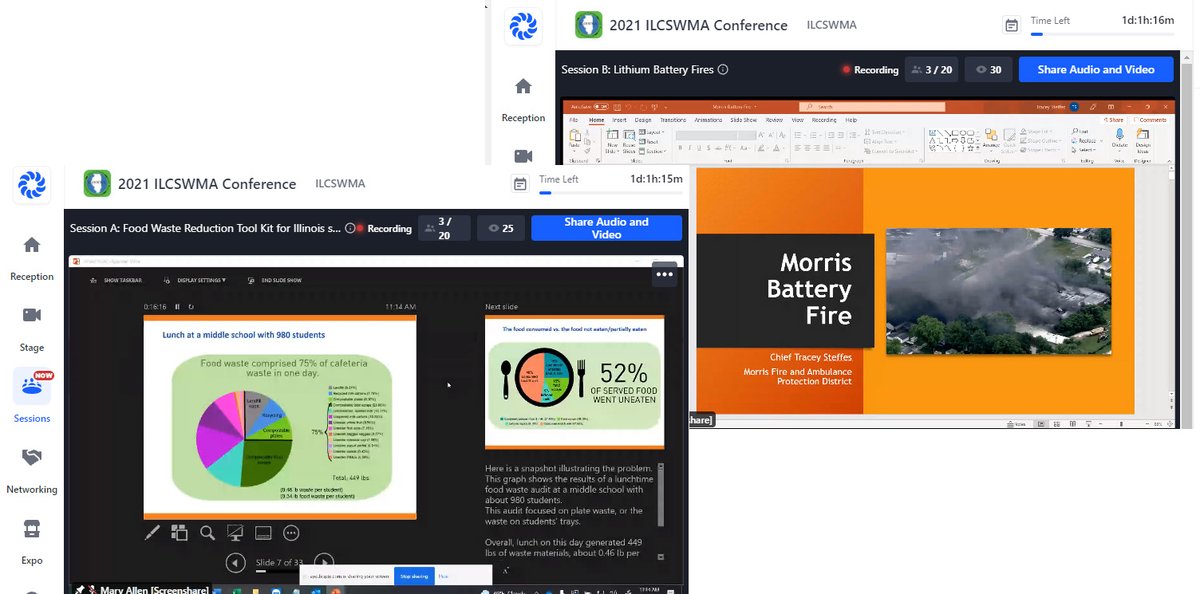This screenshot has height=594, width=1200.
Task: Switch to Transitions tab in PowerPoint
Action: [x=673, y=119]
